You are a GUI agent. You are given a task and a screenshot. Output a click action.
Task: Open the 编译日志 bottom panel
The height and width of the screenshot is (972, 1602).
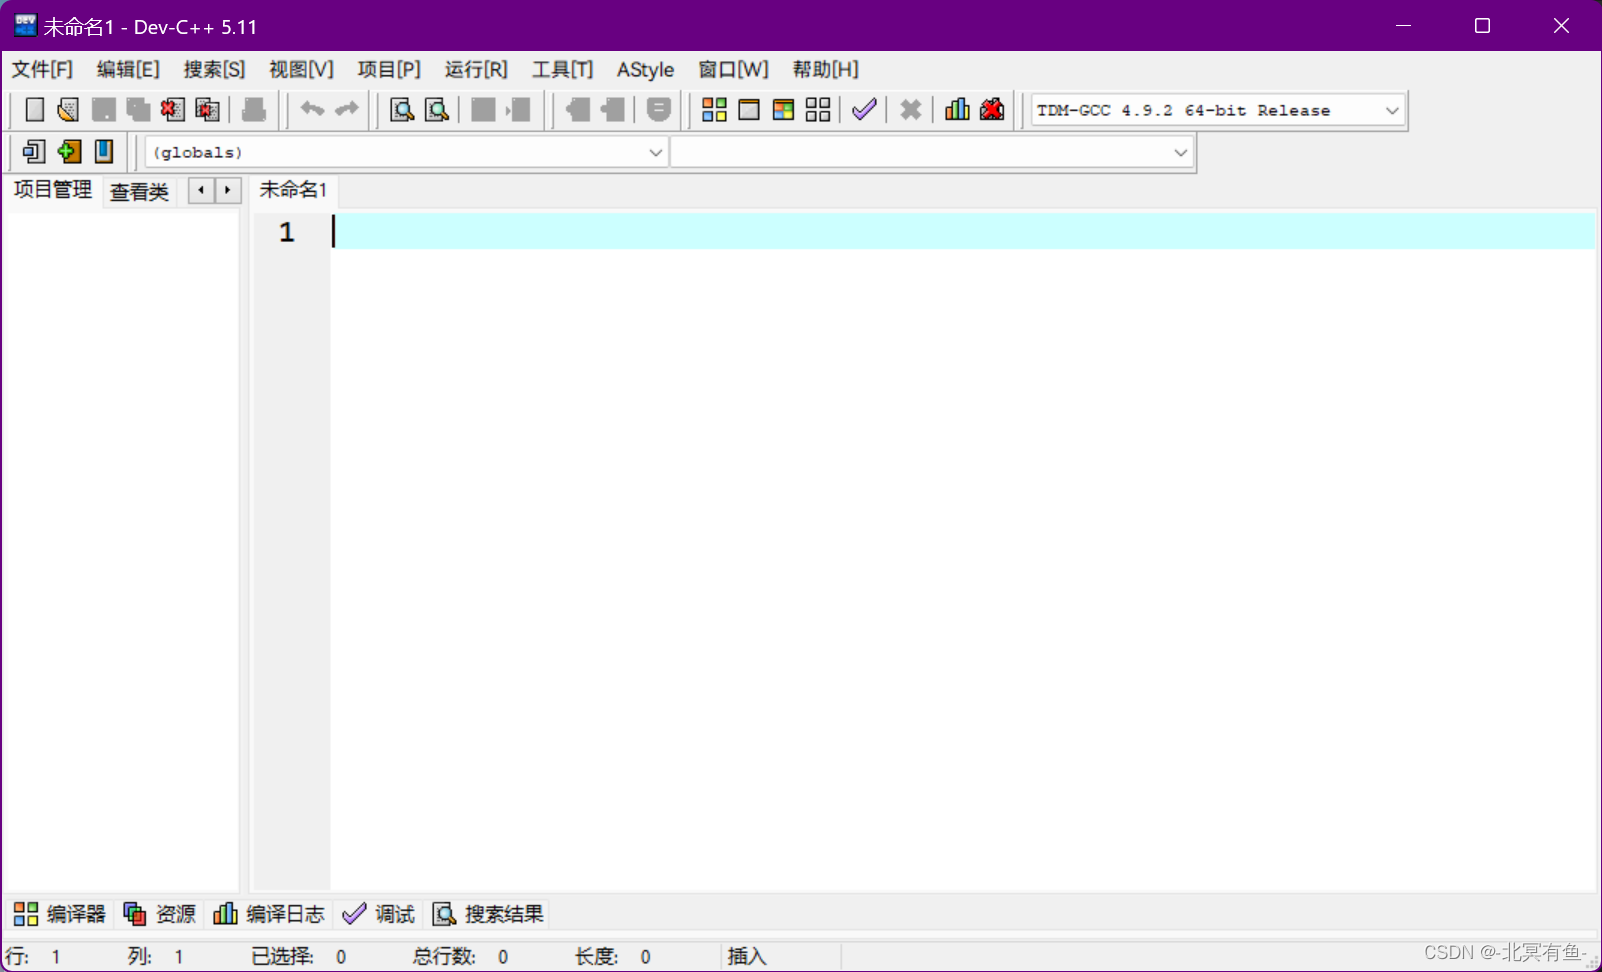[x=268, y=913]
